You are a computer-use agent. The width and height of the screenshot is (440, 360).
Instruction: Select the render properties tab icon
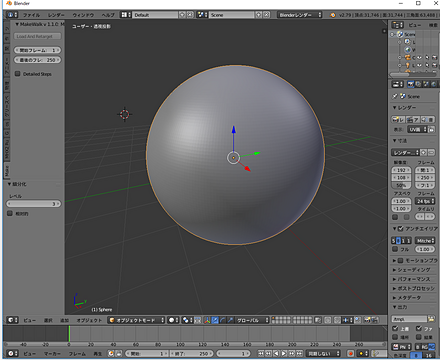[x=411, y=84]
